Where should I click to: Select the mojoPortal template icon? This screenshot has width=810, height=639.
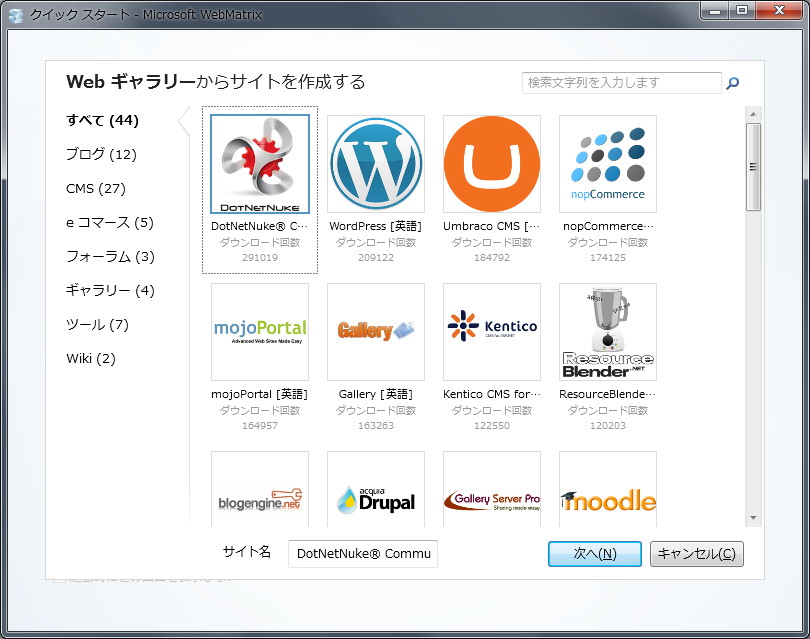pyautogui.click(x=258, y=330)
